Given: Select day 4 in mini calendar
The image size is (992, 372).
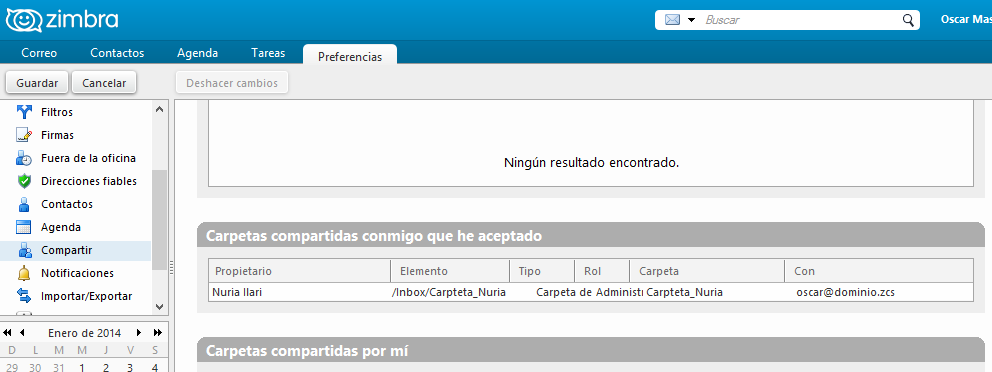Looking at the screenshot, I should (x=154, y=367).
